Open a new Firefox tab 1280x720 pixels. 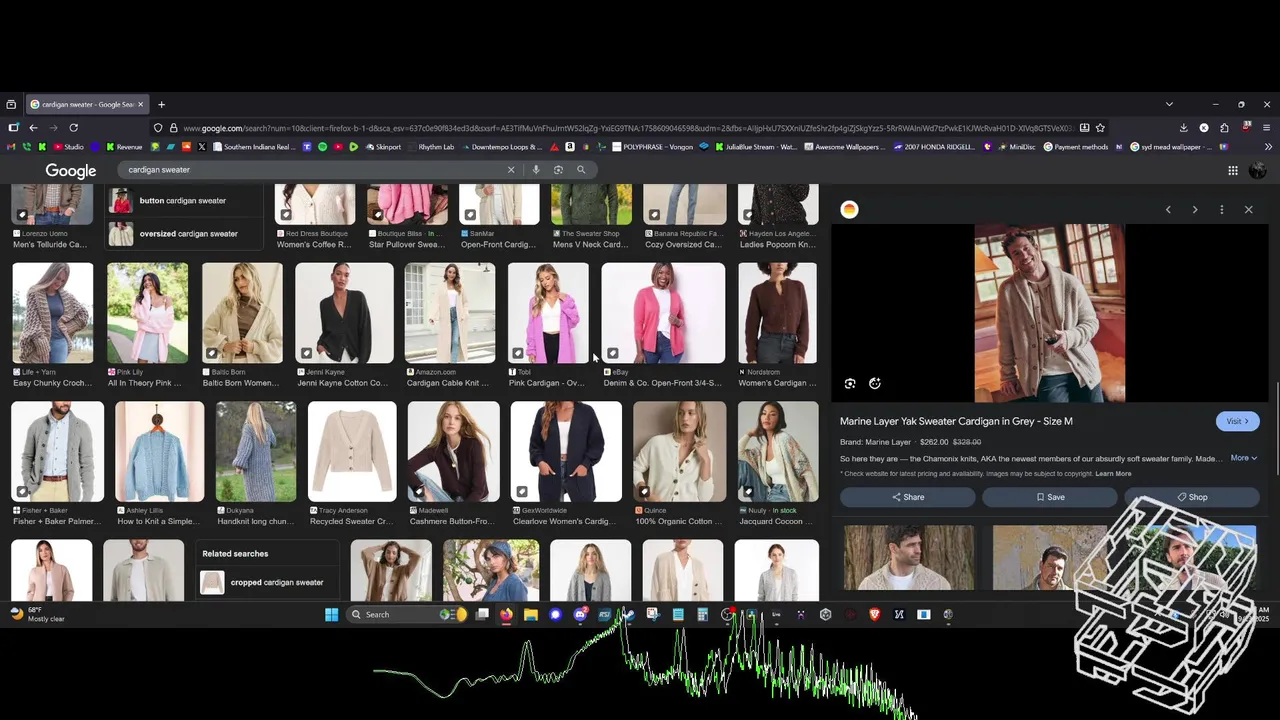click(x=161, y=105)
